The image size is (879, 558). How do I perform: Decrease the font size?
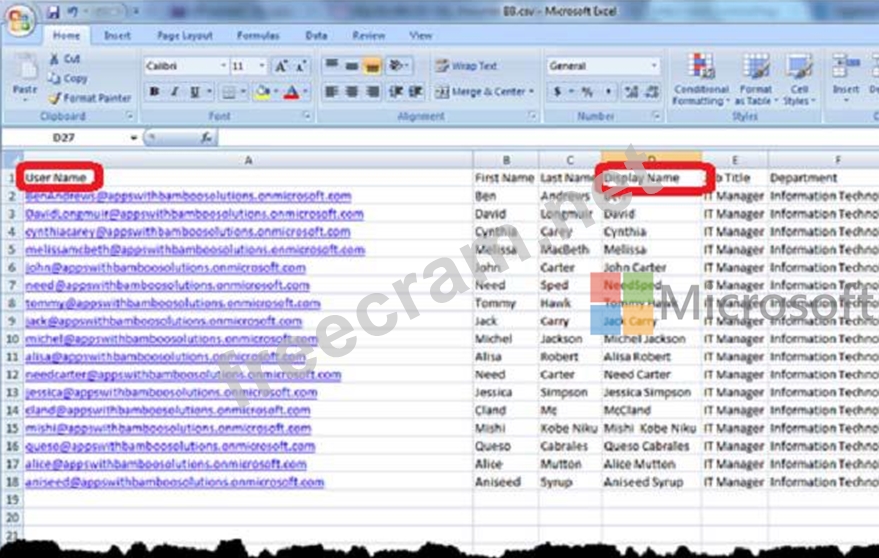(301, 66)
